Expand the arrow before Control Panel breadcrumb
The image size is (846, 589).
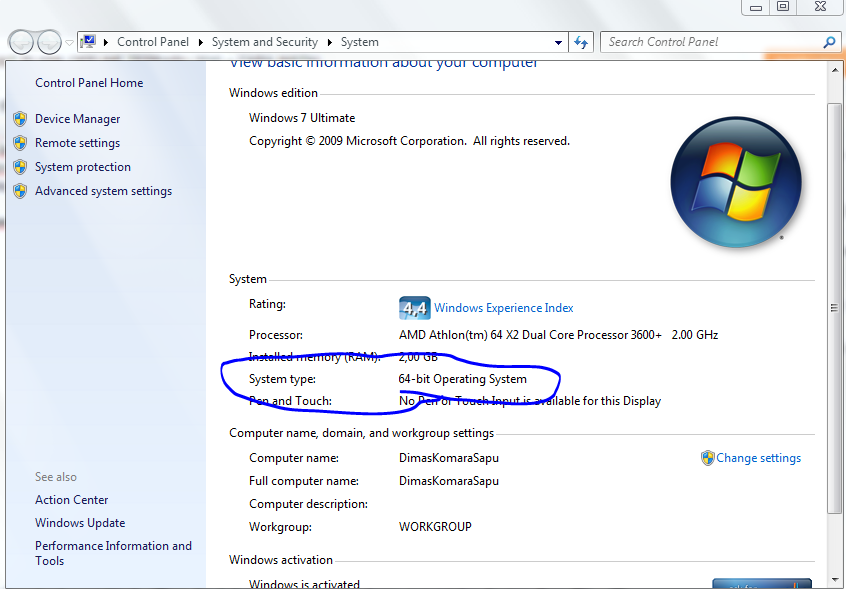tap(106, 42)
